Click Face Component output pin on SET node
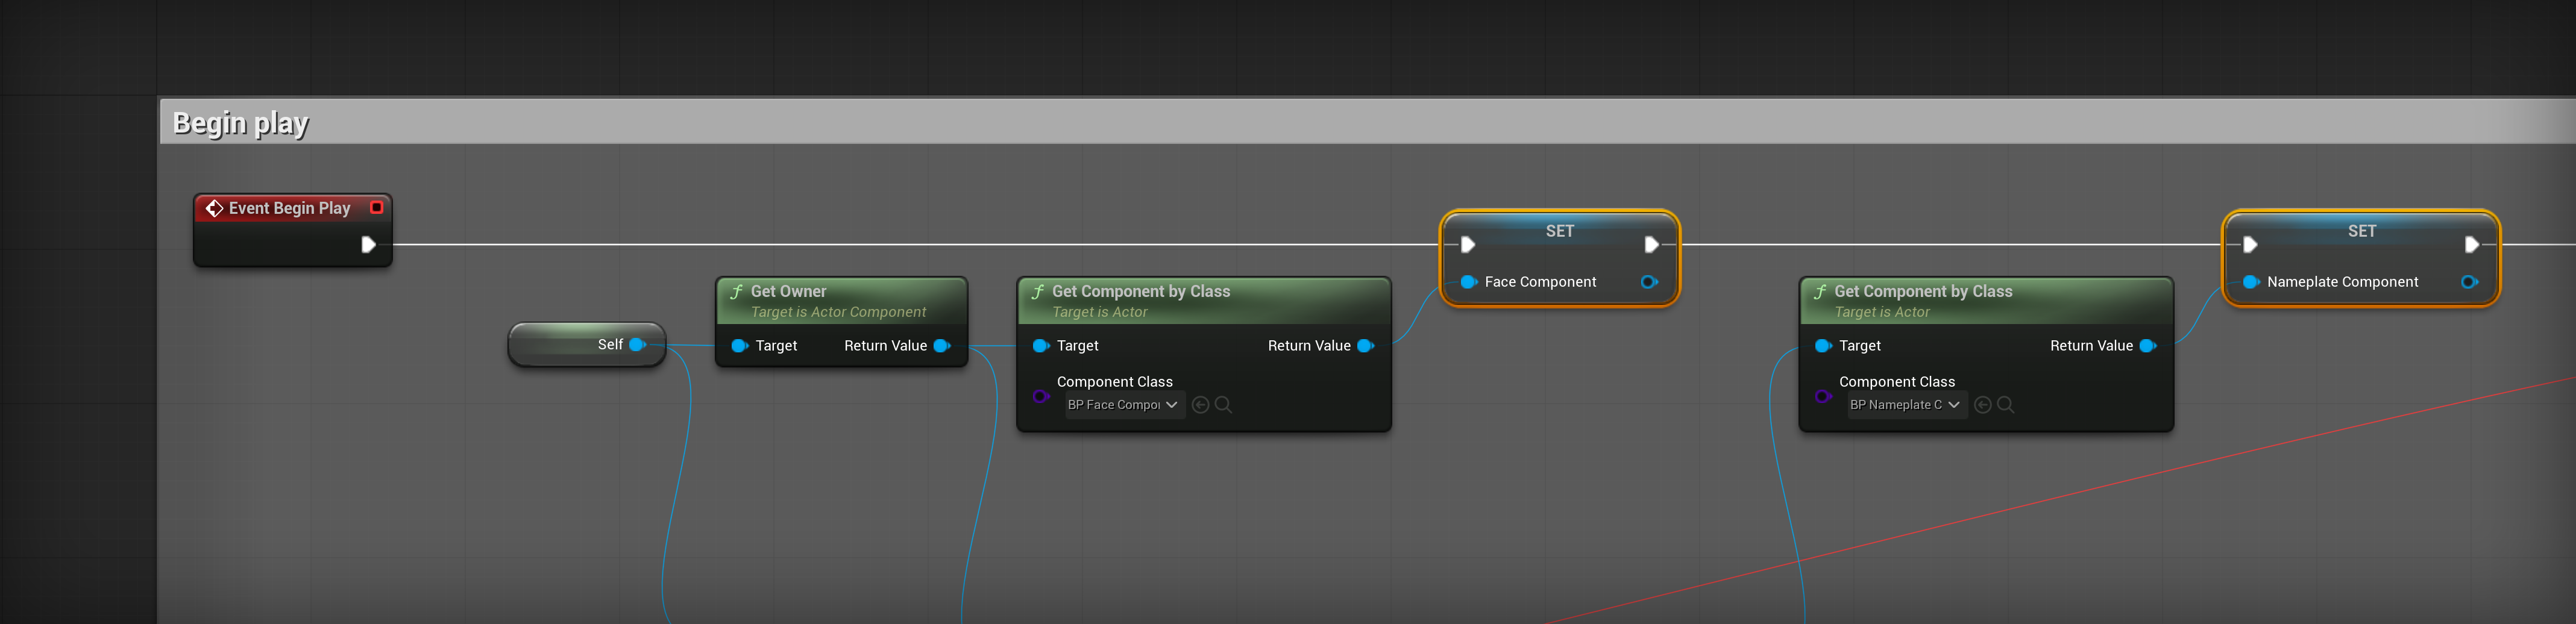This screenshot has height=624, width=2576. 1650,282
